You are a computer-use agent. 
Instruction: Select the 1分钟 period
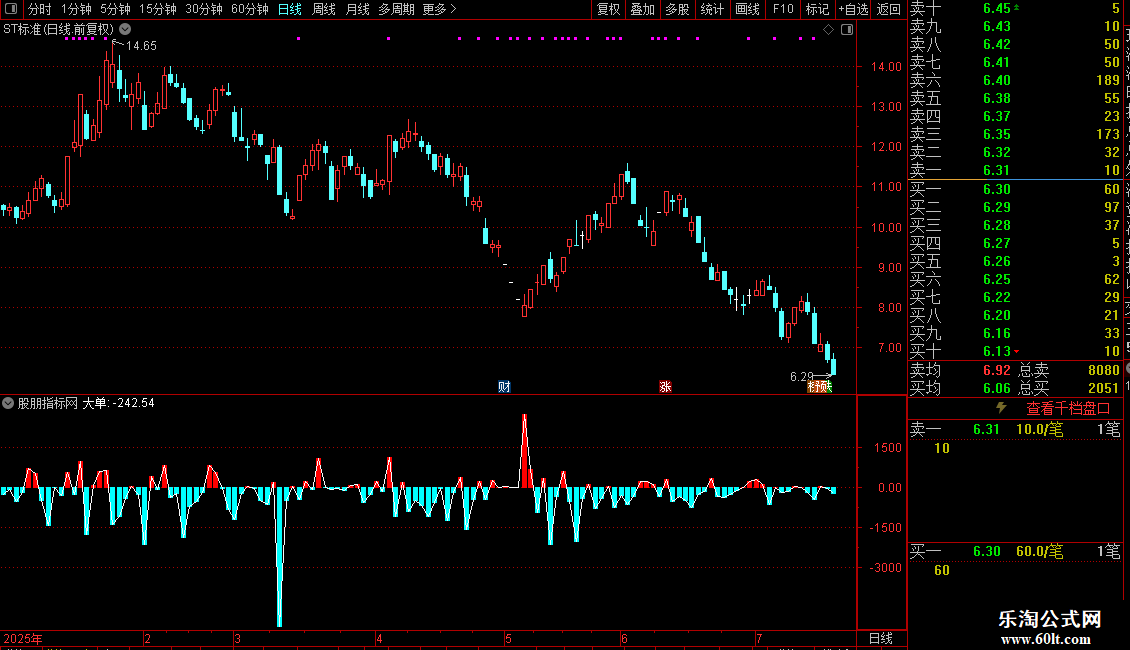76,9
